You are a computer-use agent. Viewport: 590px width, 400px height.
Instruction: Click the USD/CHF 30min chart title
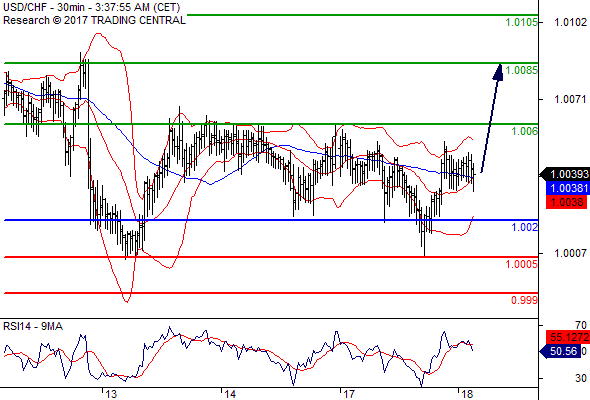[91, 7]
